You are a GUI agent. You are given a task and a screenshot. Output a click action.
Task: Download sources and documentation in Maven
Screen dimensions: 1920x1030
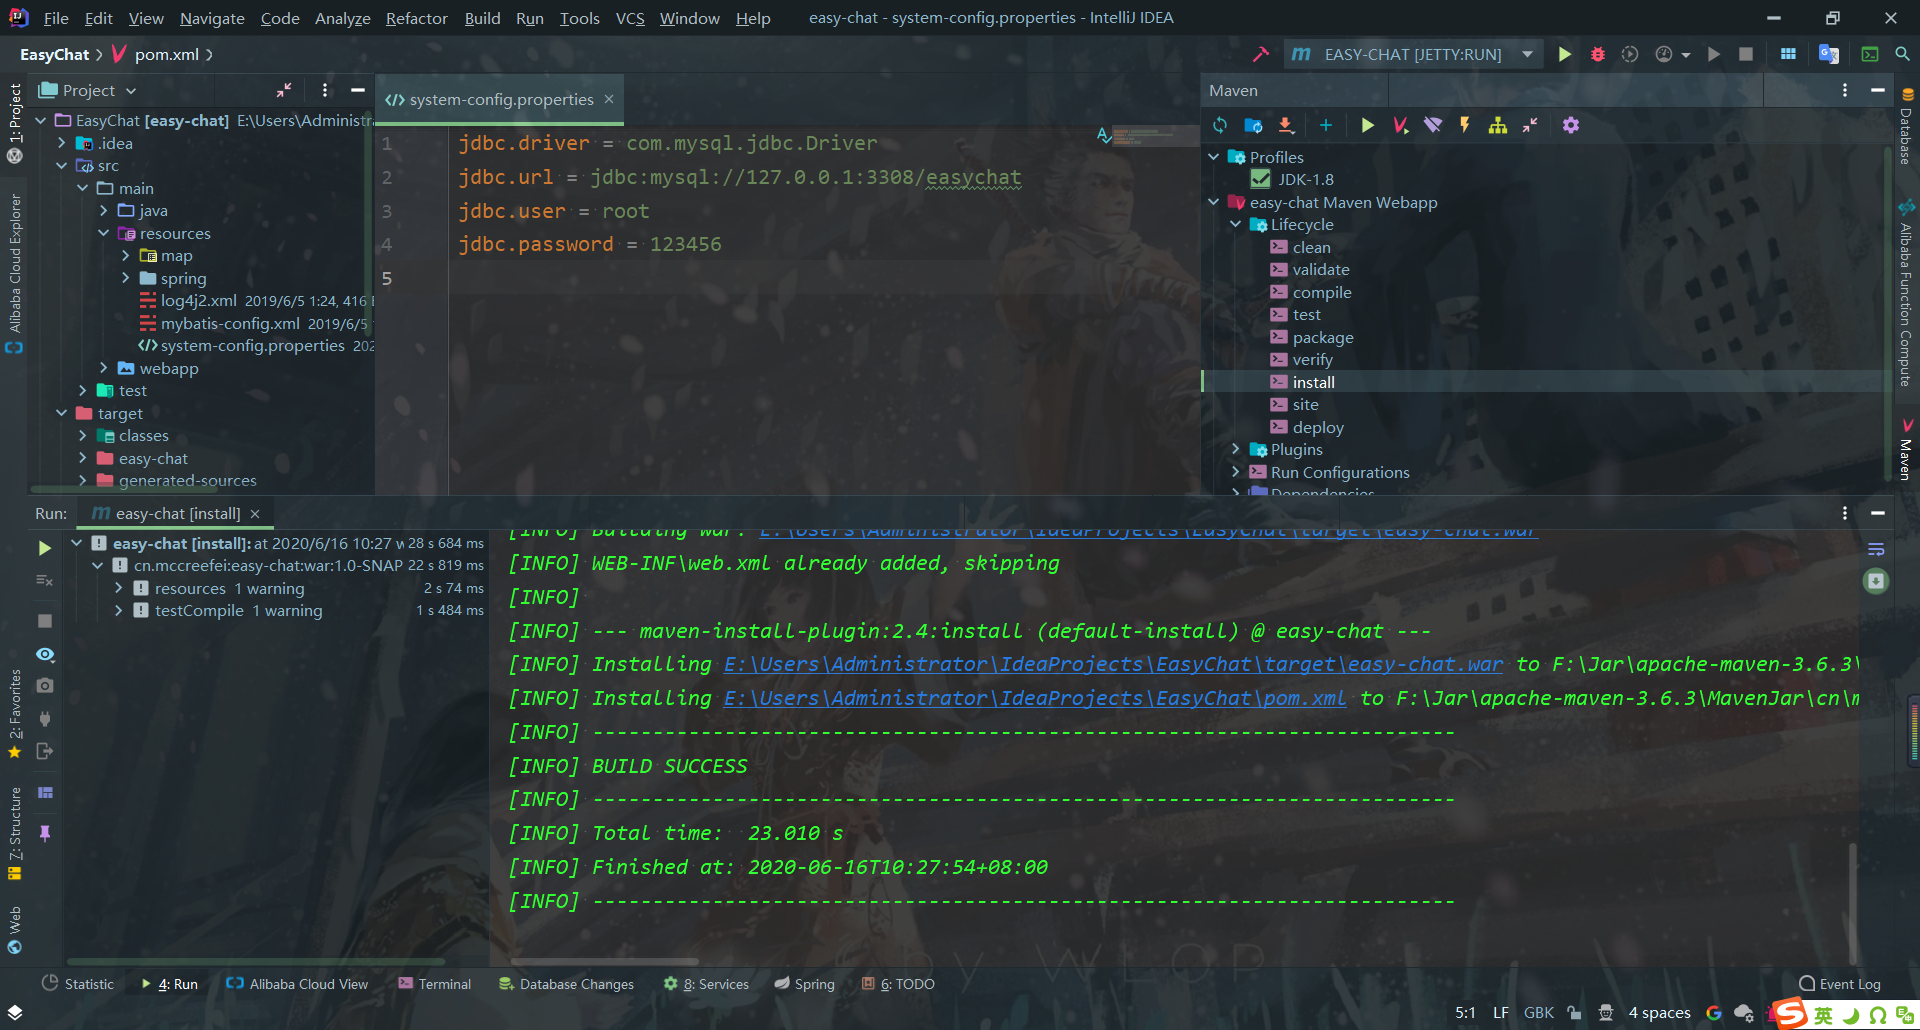(x=1286, y=125)
